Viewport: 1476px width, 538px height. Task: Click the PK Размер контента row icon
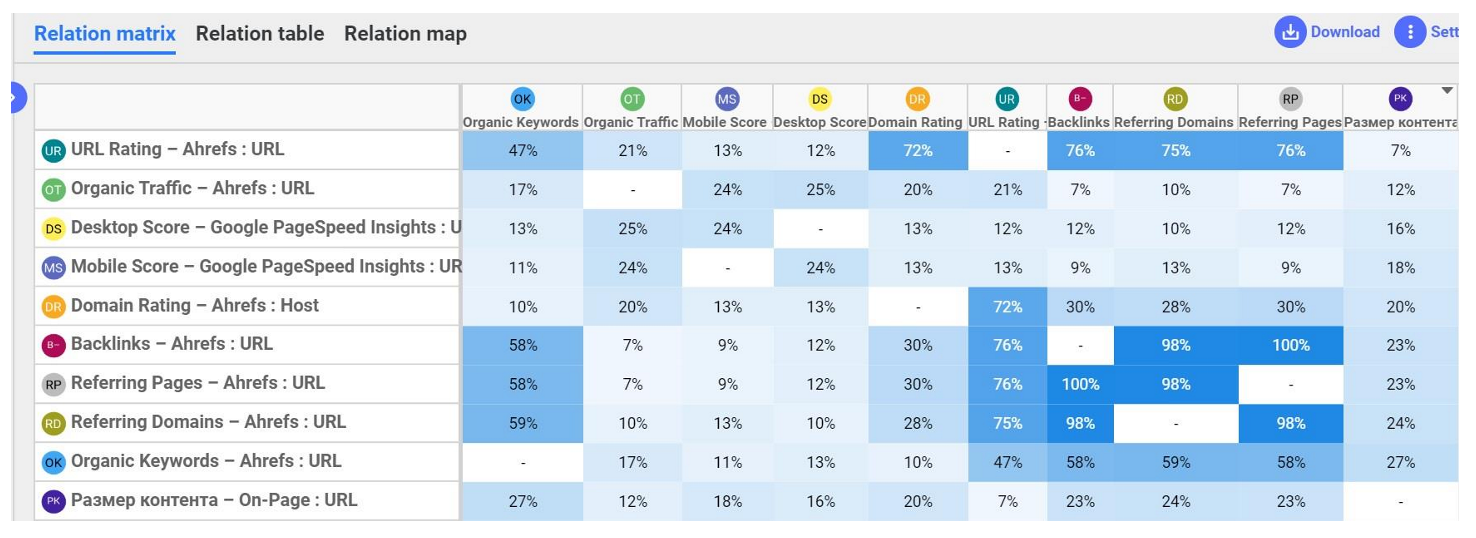pos(54,501)
